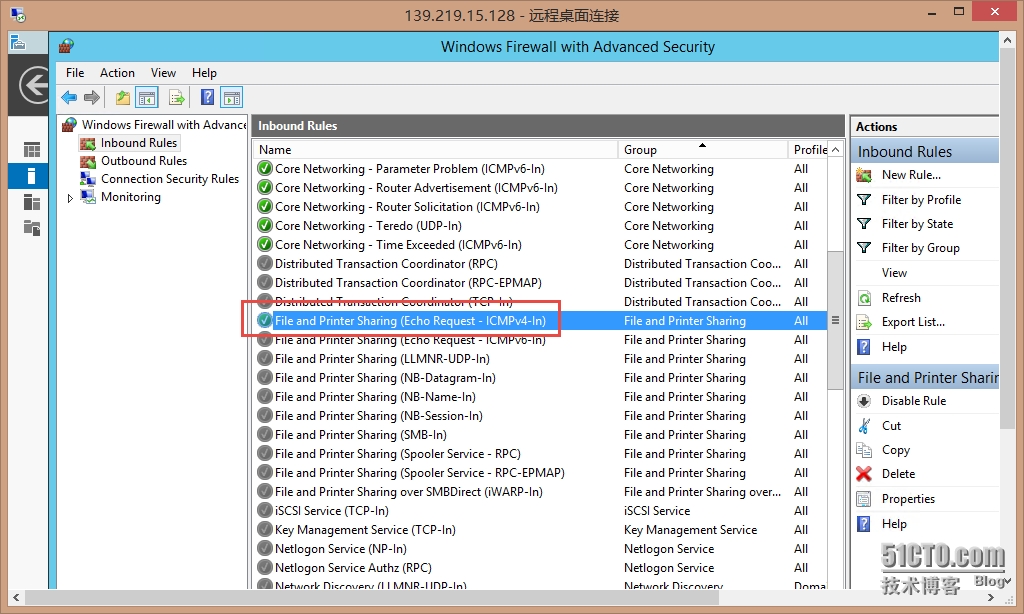
Task: Open the View submenu in Actions
Action: (894, 273)
